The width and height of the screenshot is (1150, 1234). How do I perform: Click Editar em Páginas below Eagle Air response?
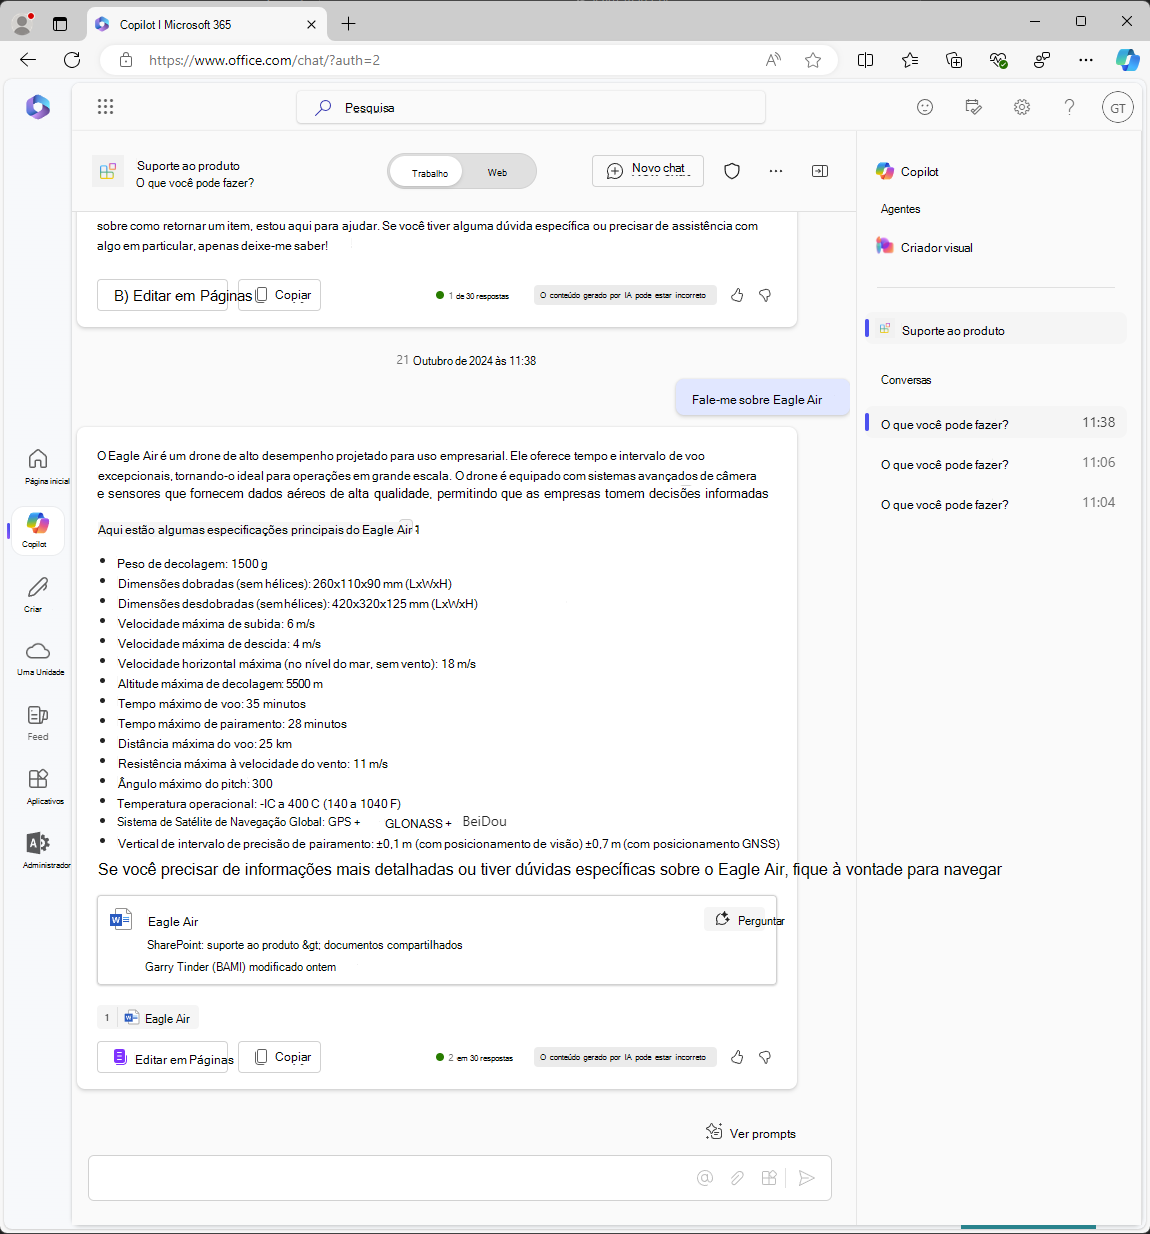pyautogui.click(x=163, y=1058)
